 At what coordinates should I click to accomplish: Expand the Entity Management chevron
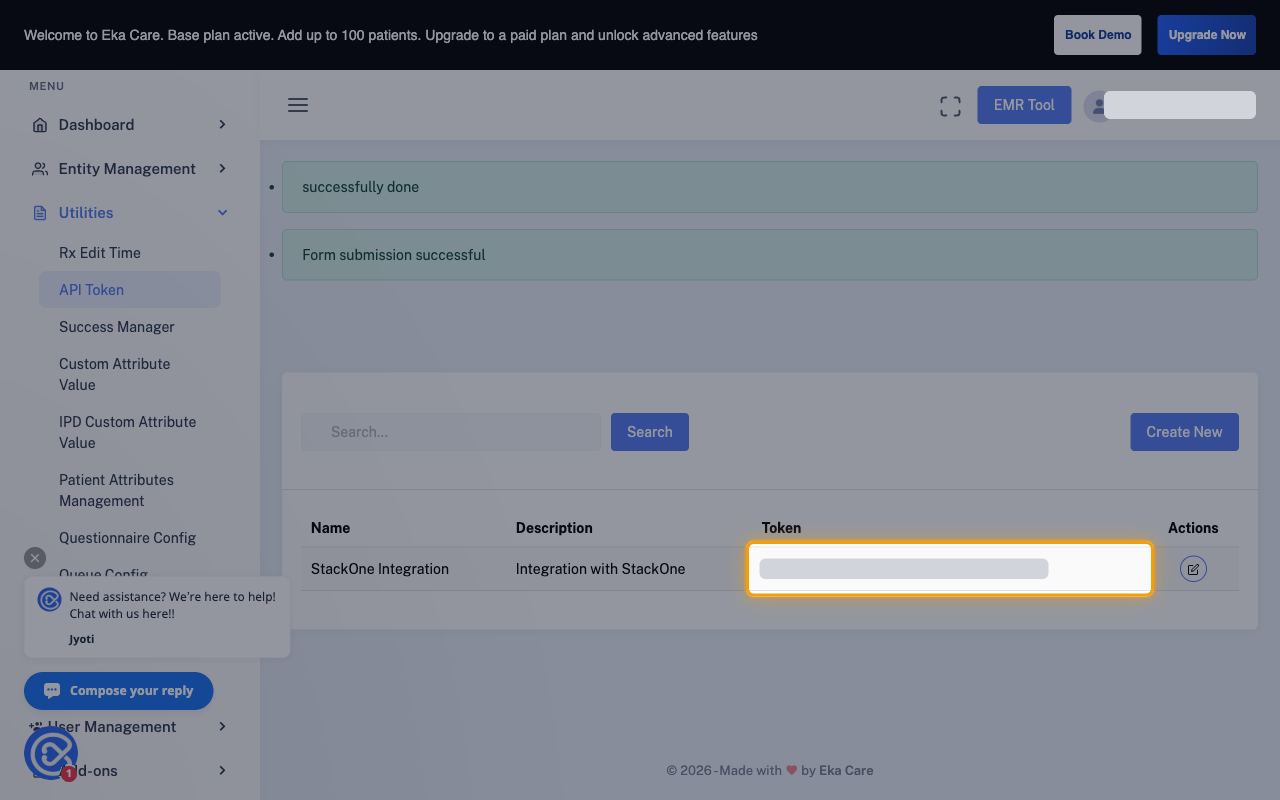(x=222, y=169)
